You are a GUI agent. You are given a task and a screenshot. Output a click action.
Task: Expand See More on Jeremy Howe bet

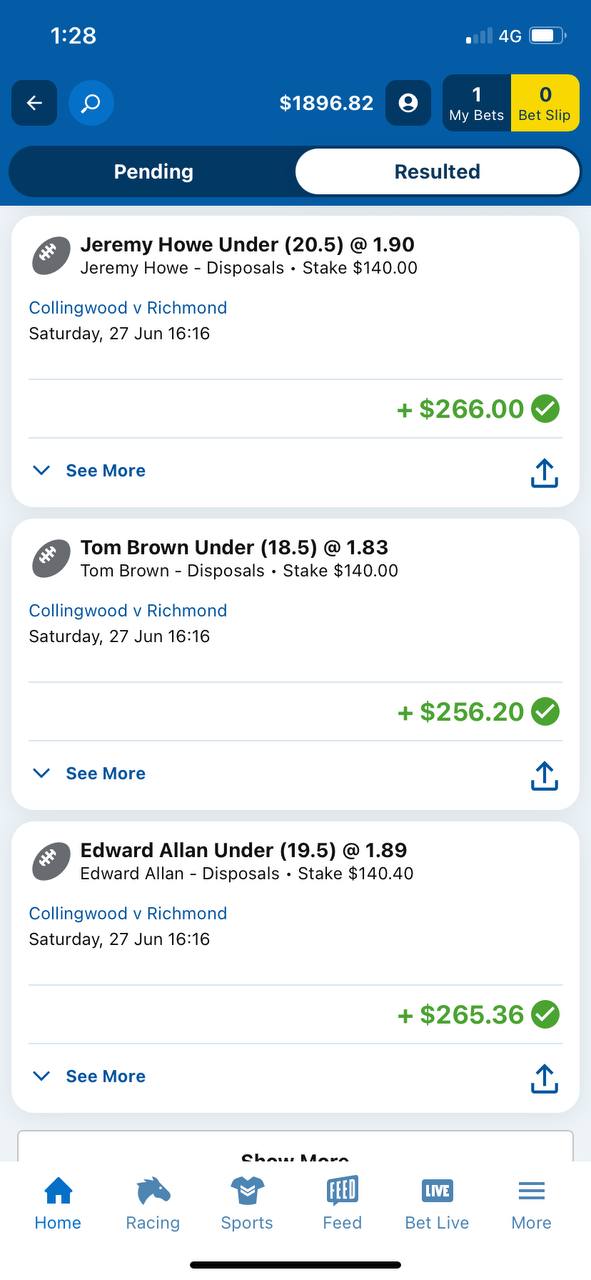coord(89,470)
